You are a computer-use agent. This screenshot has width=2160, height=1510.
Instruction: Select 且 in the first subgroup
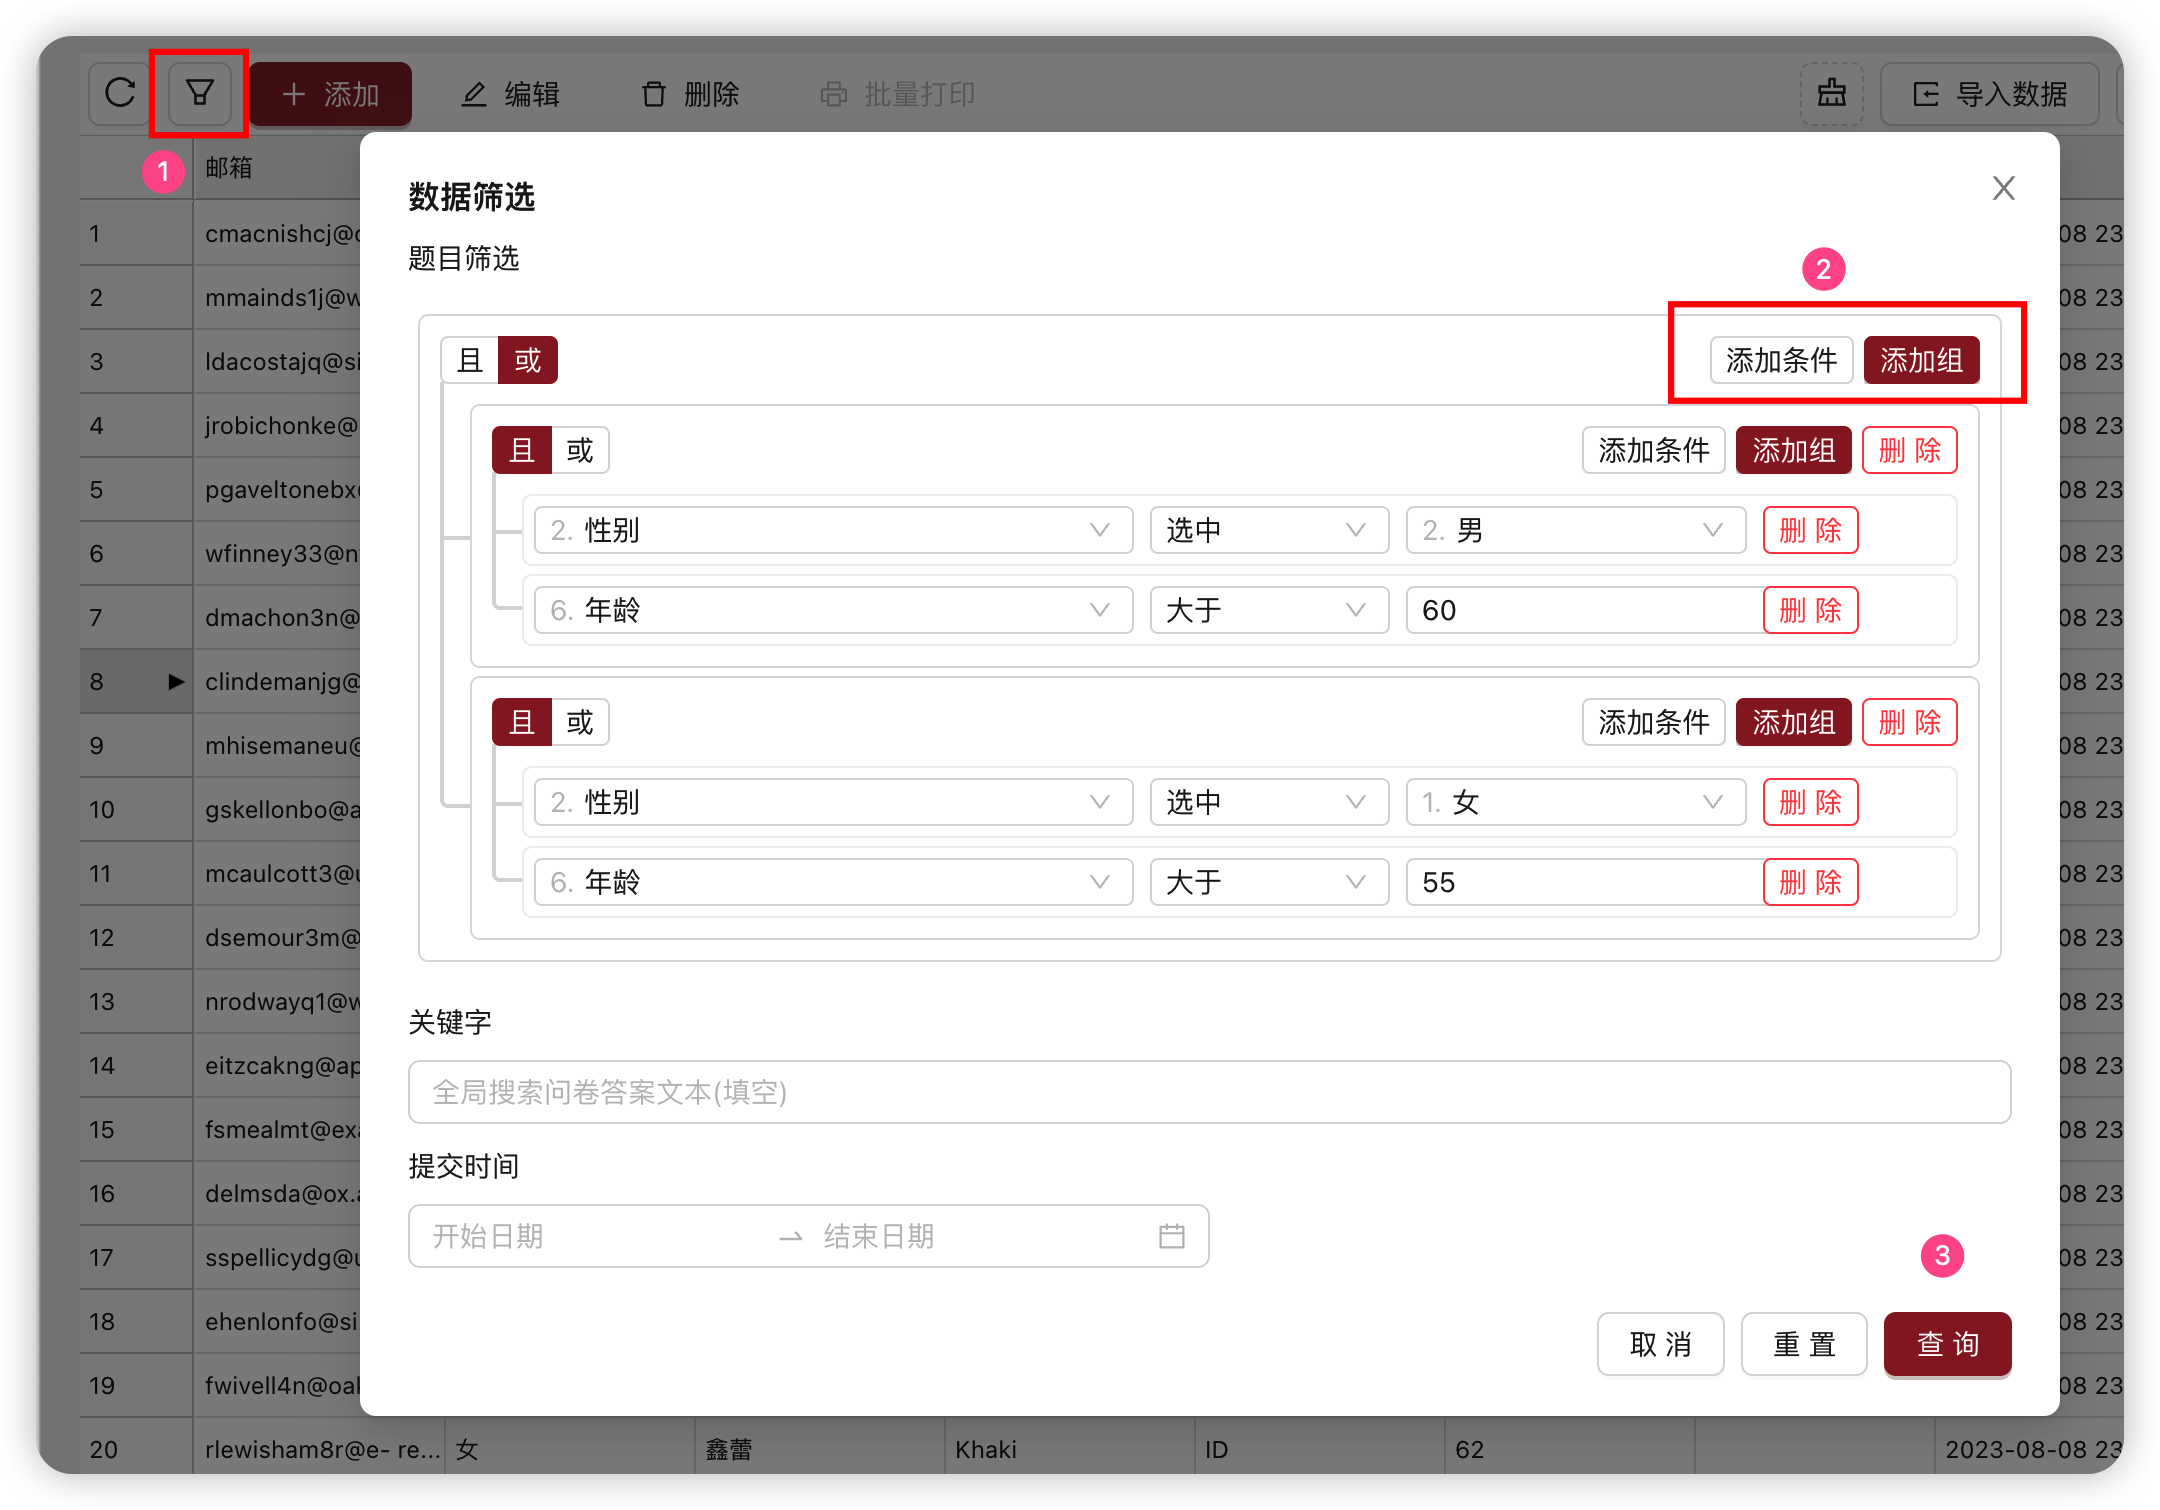522,450
